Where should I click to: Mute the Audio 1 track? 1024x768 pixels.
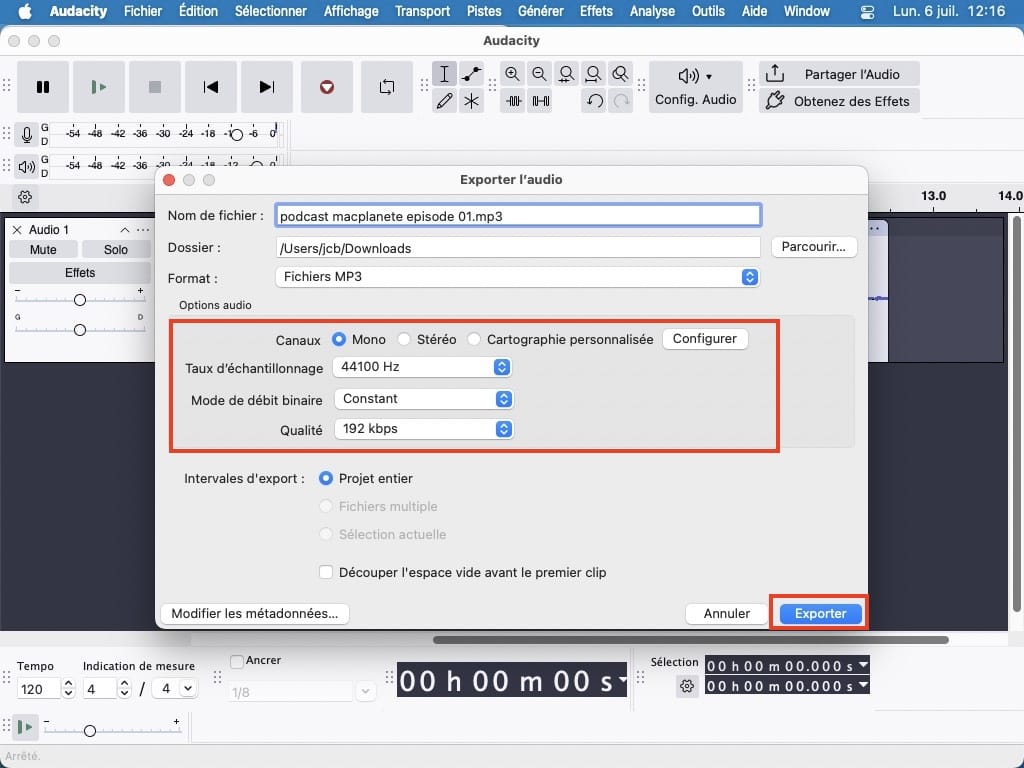tap(43, 249)
